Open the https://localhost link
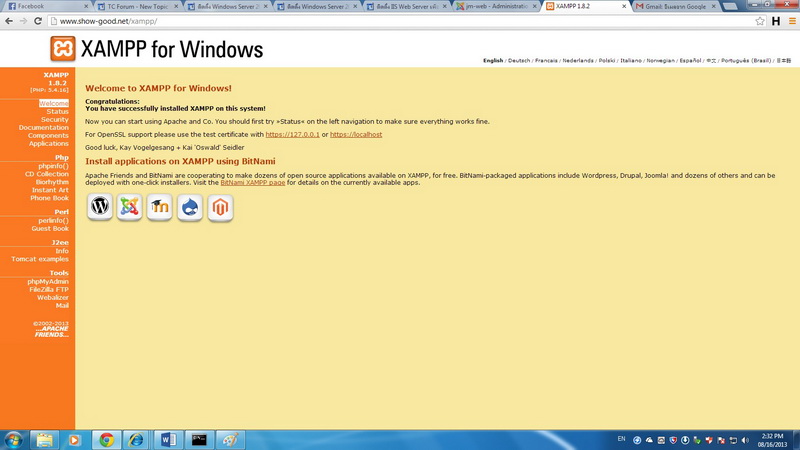 356,135
